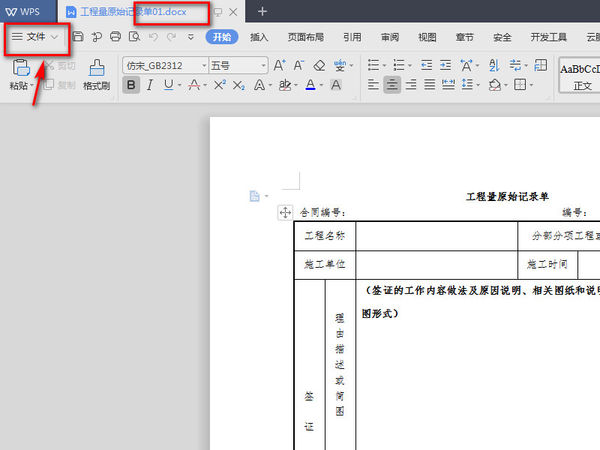The height and width of the screenshot is (450, 600).
Task: Click the 粘贴 paste icon
Action: [x=21, y=68]
